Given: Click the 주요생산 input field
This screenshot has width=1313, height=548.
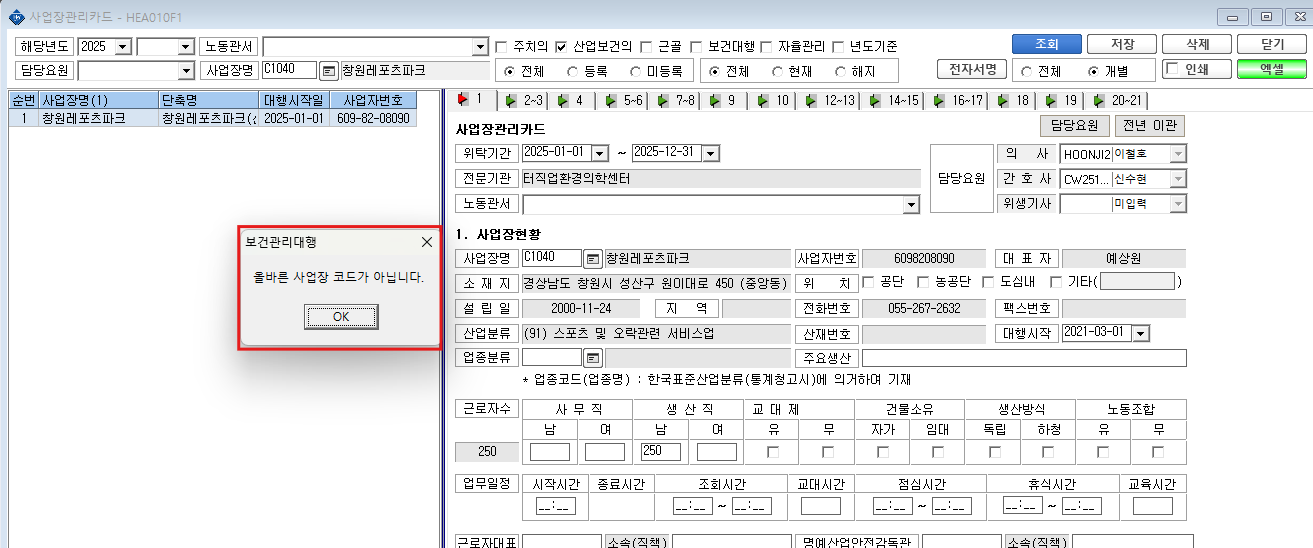Looking at the screenshot, I should pyautogui.click(x=1024, y=358).
